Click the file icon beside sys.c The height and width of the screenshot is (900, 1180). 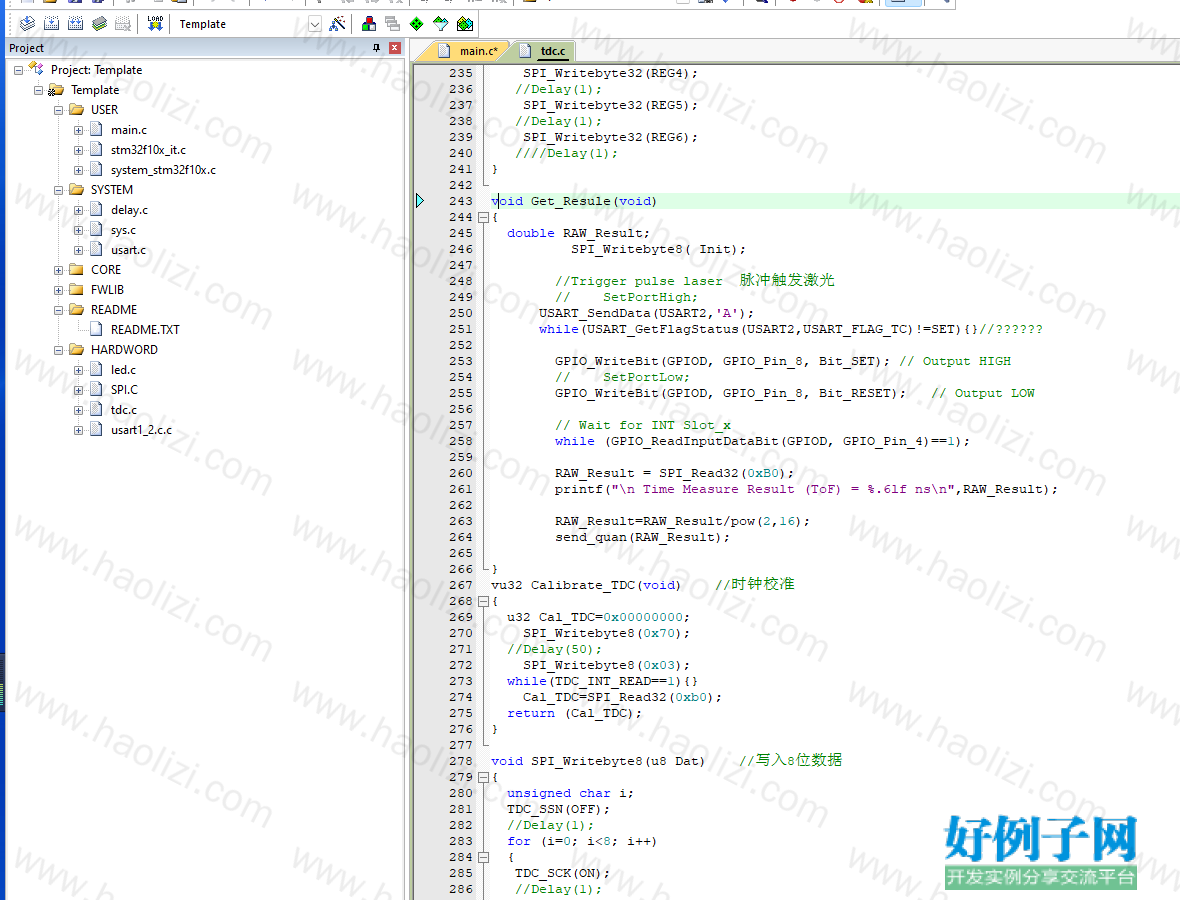click(x=96, y=230)
